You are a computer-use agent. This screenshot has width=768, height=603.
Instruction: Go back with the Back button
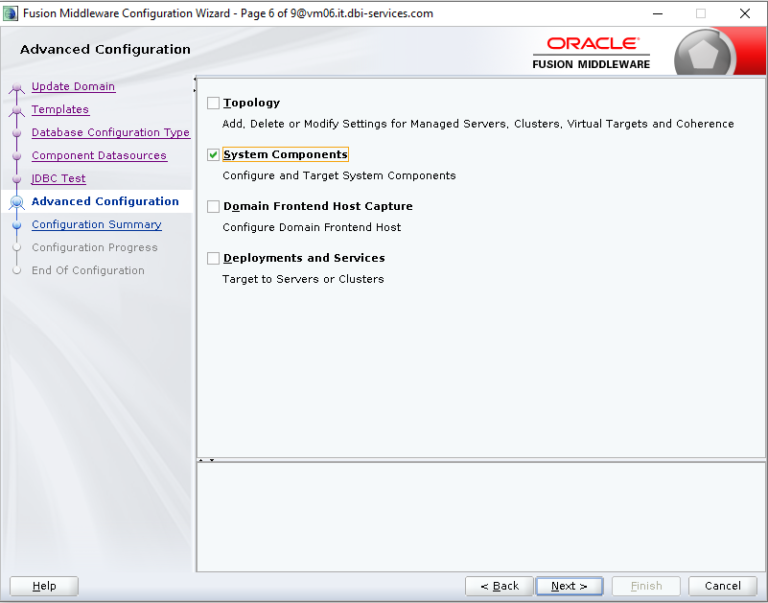(x=499, y=586)
